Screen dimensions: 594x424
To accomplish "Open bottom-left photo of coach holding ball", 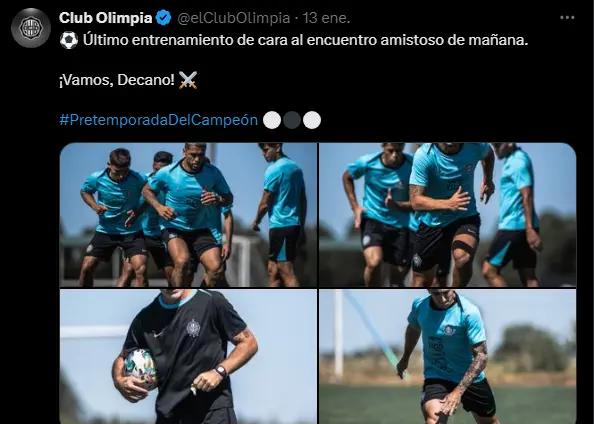I will pos(188,357).
